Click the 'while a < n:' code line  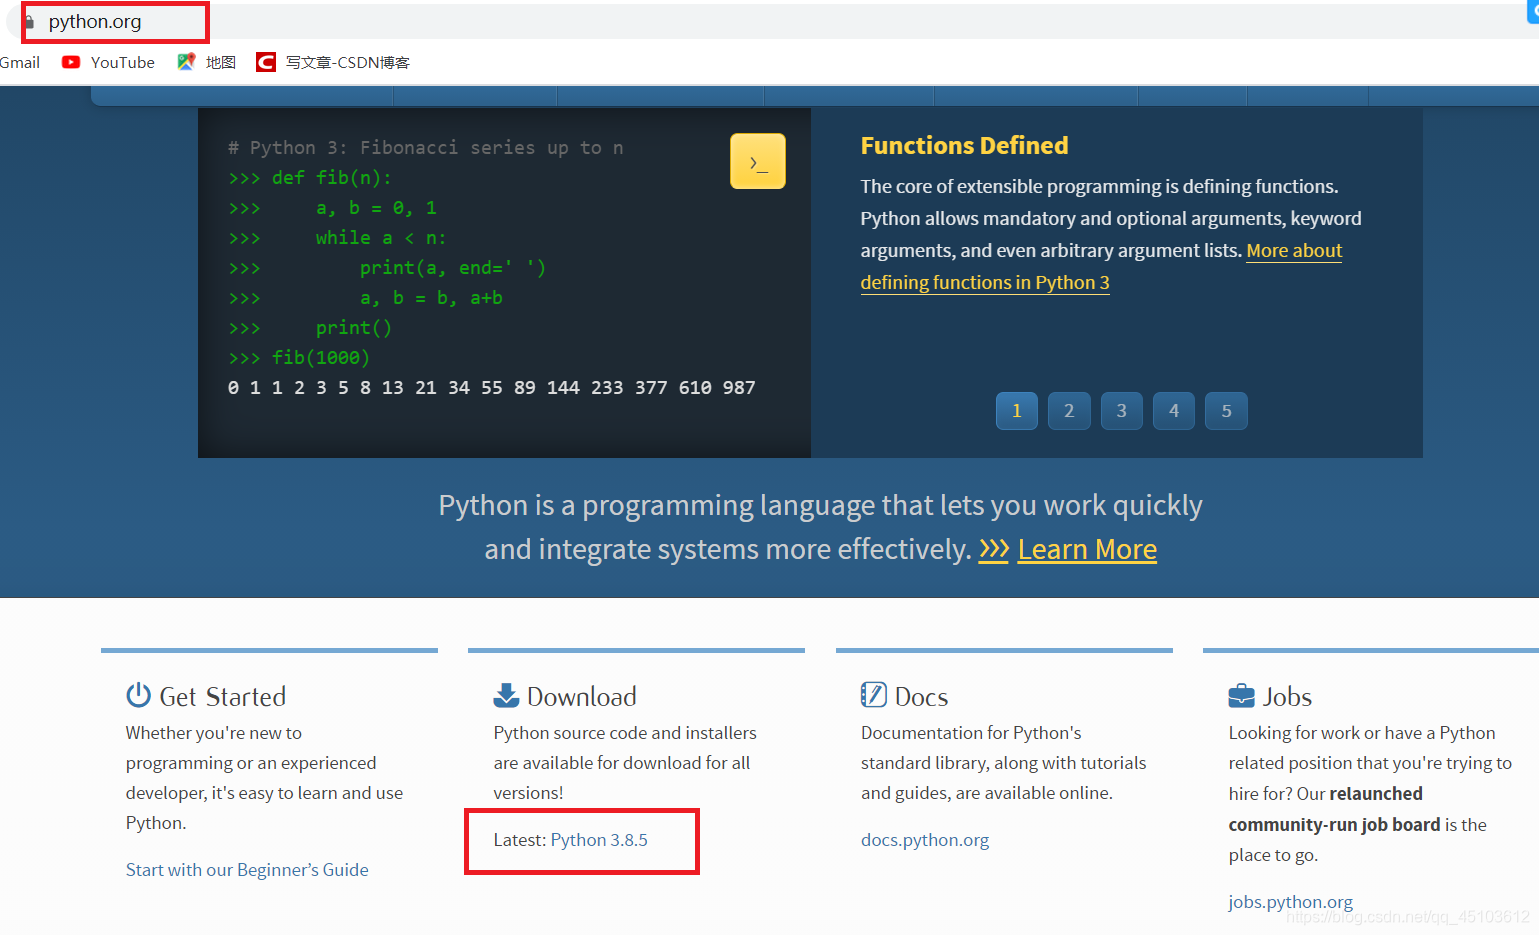381,238
